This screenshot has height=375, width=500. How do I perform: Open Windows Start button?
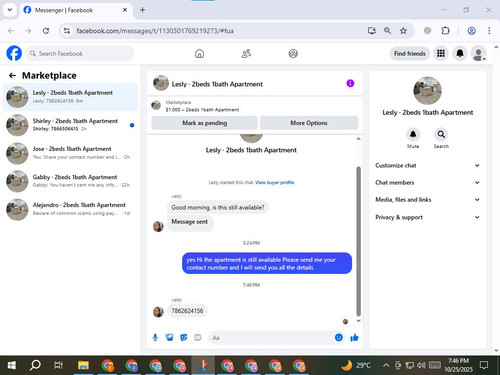pos(12,365)
